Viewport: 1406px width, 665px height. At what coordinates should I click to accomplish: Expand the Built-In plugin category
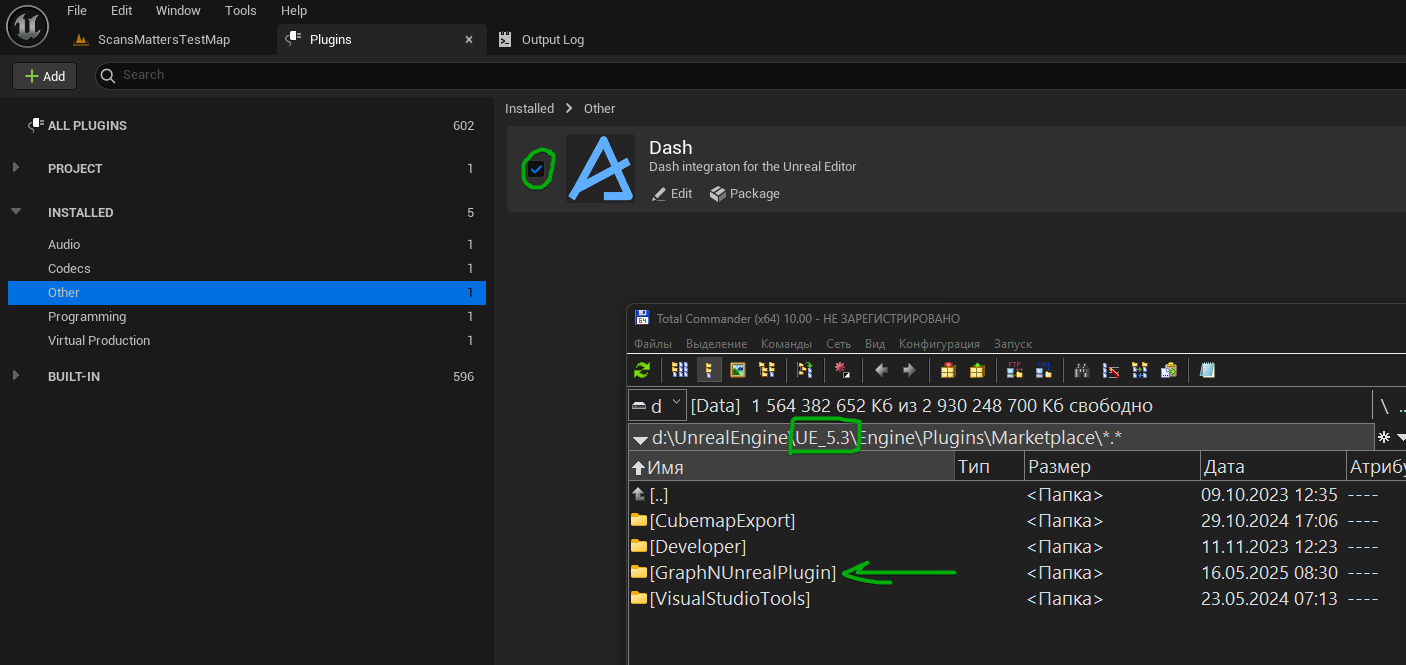coord(16,376)
